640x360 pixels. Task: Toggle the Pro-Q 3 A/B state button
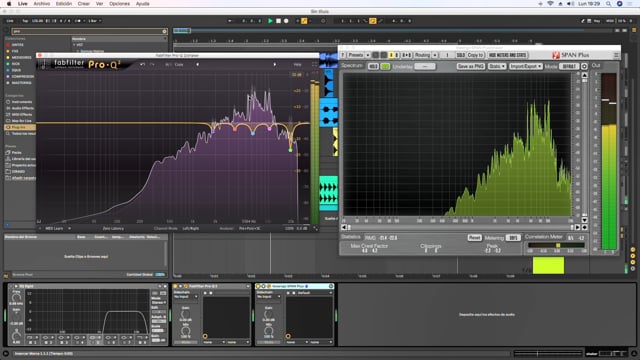[x=168, y=64]
